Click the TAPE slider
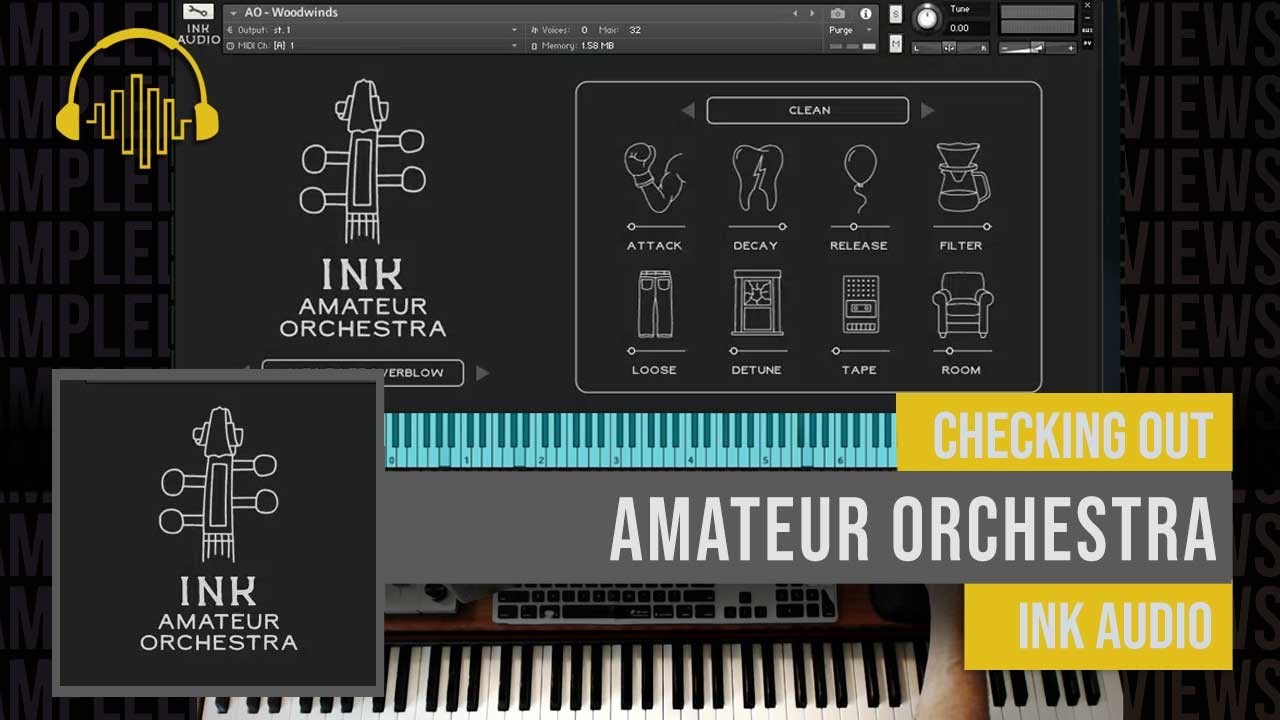The image size is (1280, 720). (x=860, y=351)
